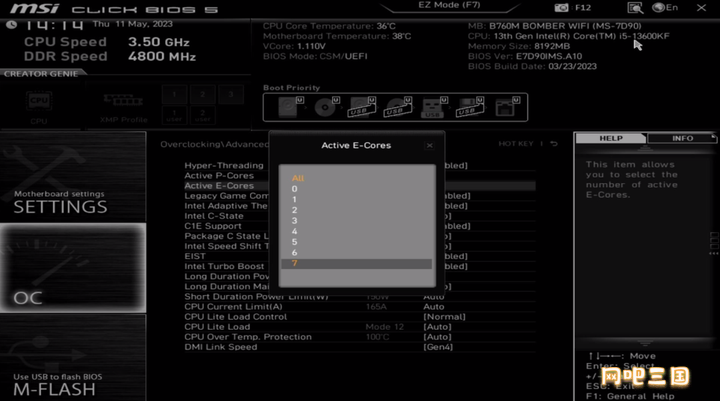This screenshot has height=401, width=720.
Task: Choose 5 active E-Cores
Action: pos(356,242)
